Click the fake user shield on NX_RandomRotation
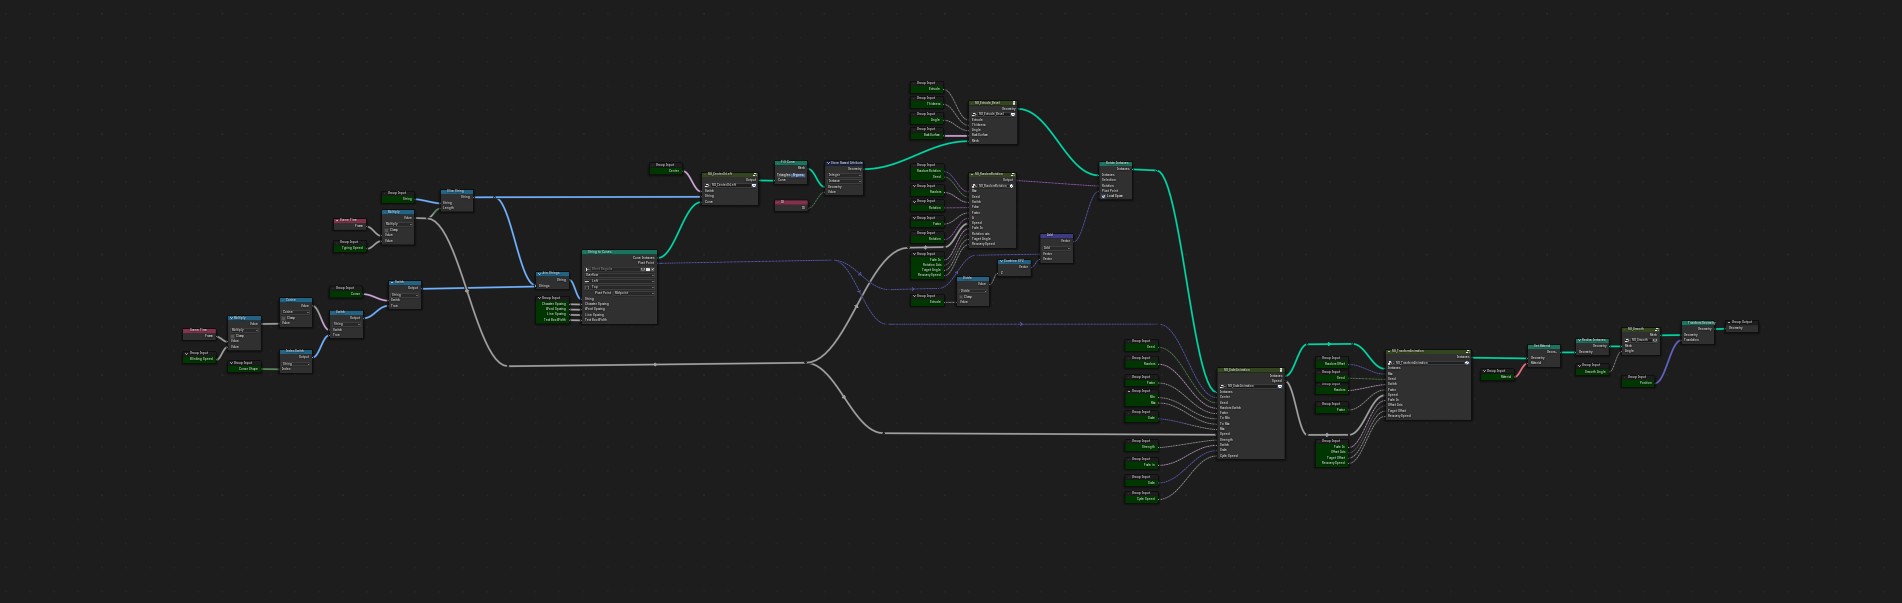Screen dimensions: 1902x603 point(1011,186)
